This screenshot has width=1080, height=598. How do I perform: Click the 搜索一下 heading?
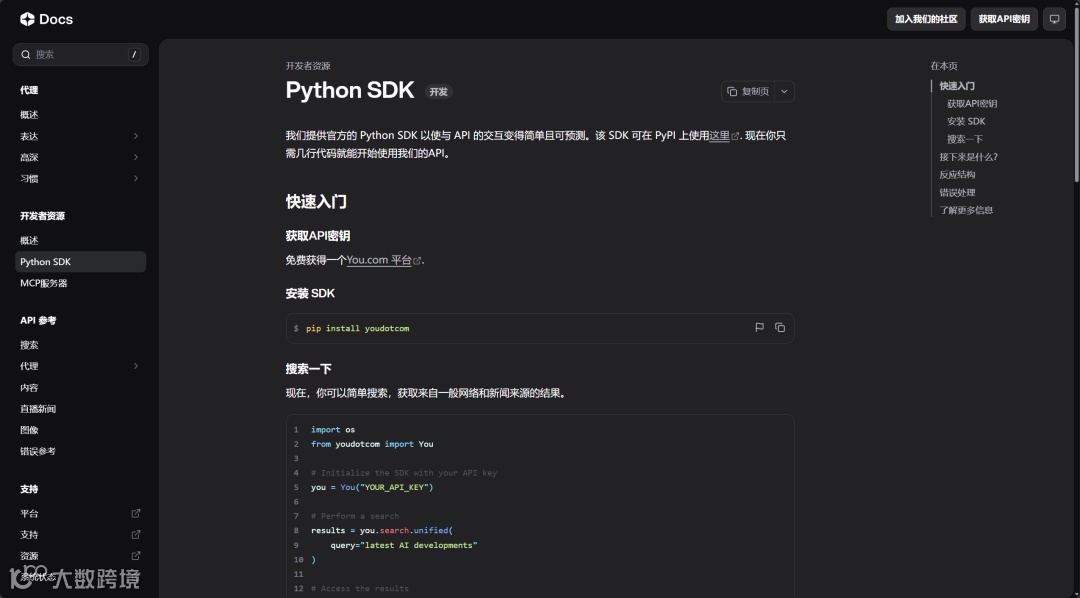pyautogui.click(x=309, y=369)
